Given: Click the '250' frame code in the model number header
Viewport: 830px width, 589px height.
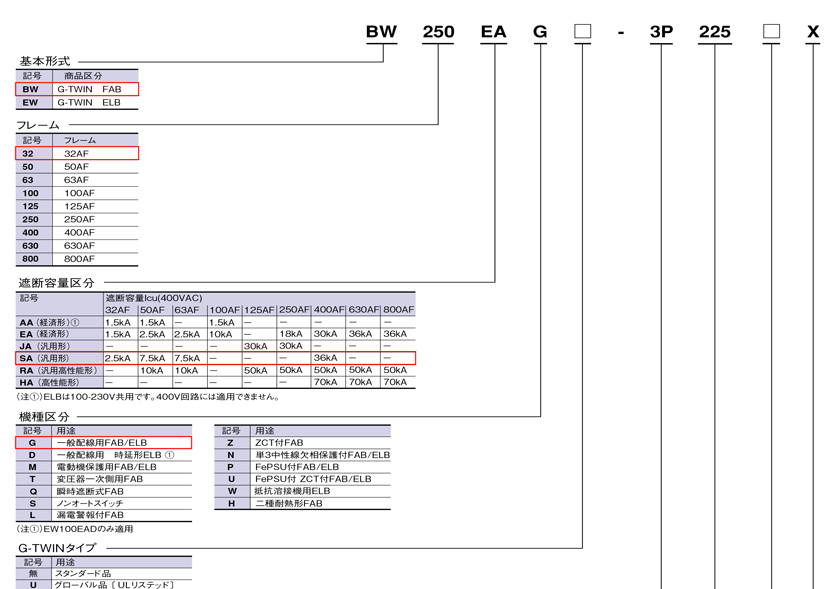Looking at the screenshot, I should (x=438, y=32).
